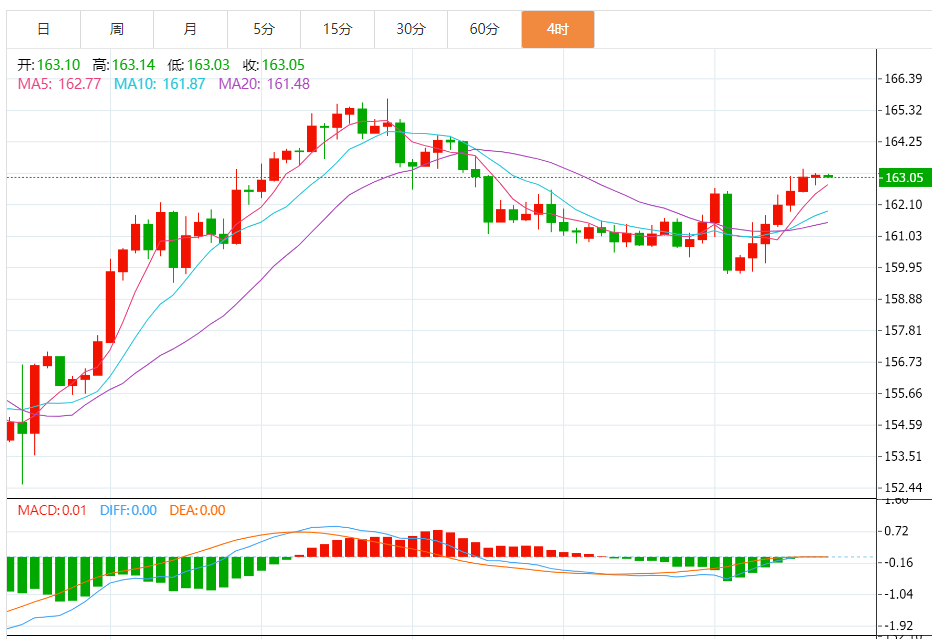Click the DIFF:0.00 indicator label

128,510
